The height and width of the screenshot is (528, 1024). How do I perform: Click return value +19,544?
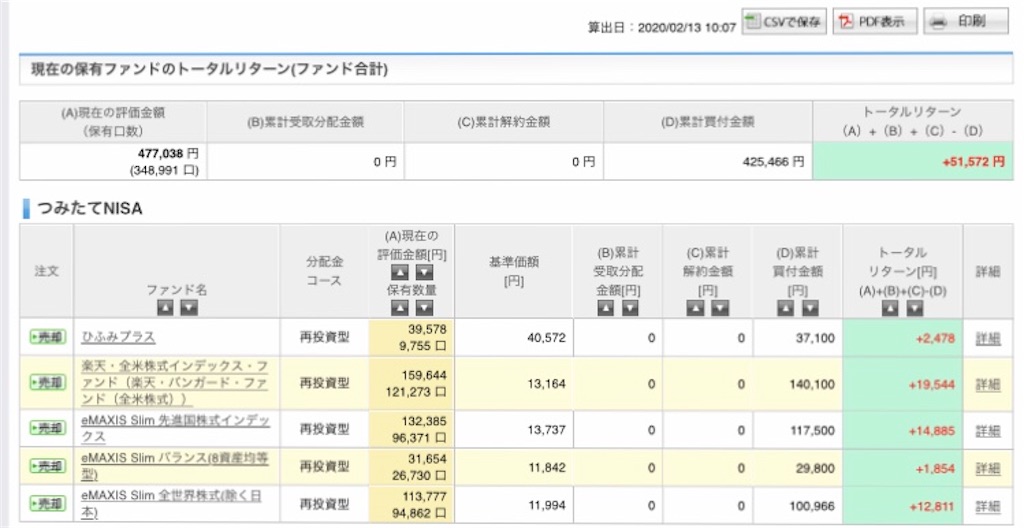931,384
